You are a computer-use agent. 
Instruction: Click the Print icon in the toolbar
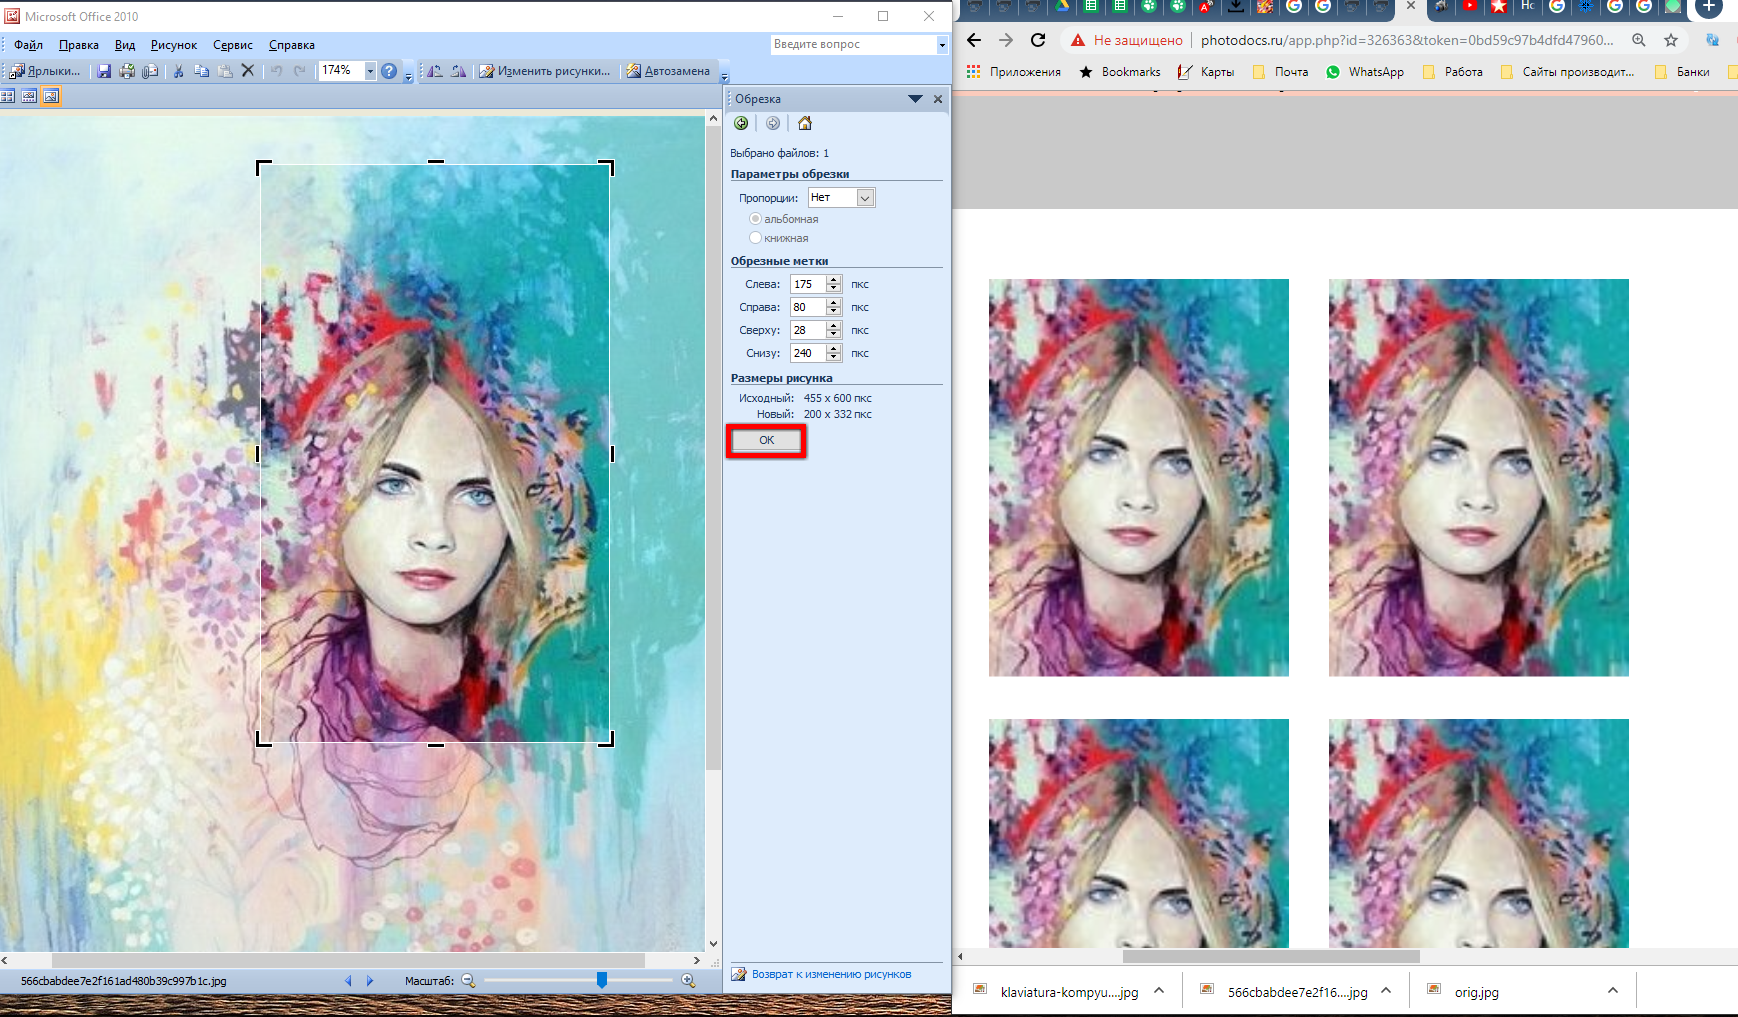tap(127, 71)
